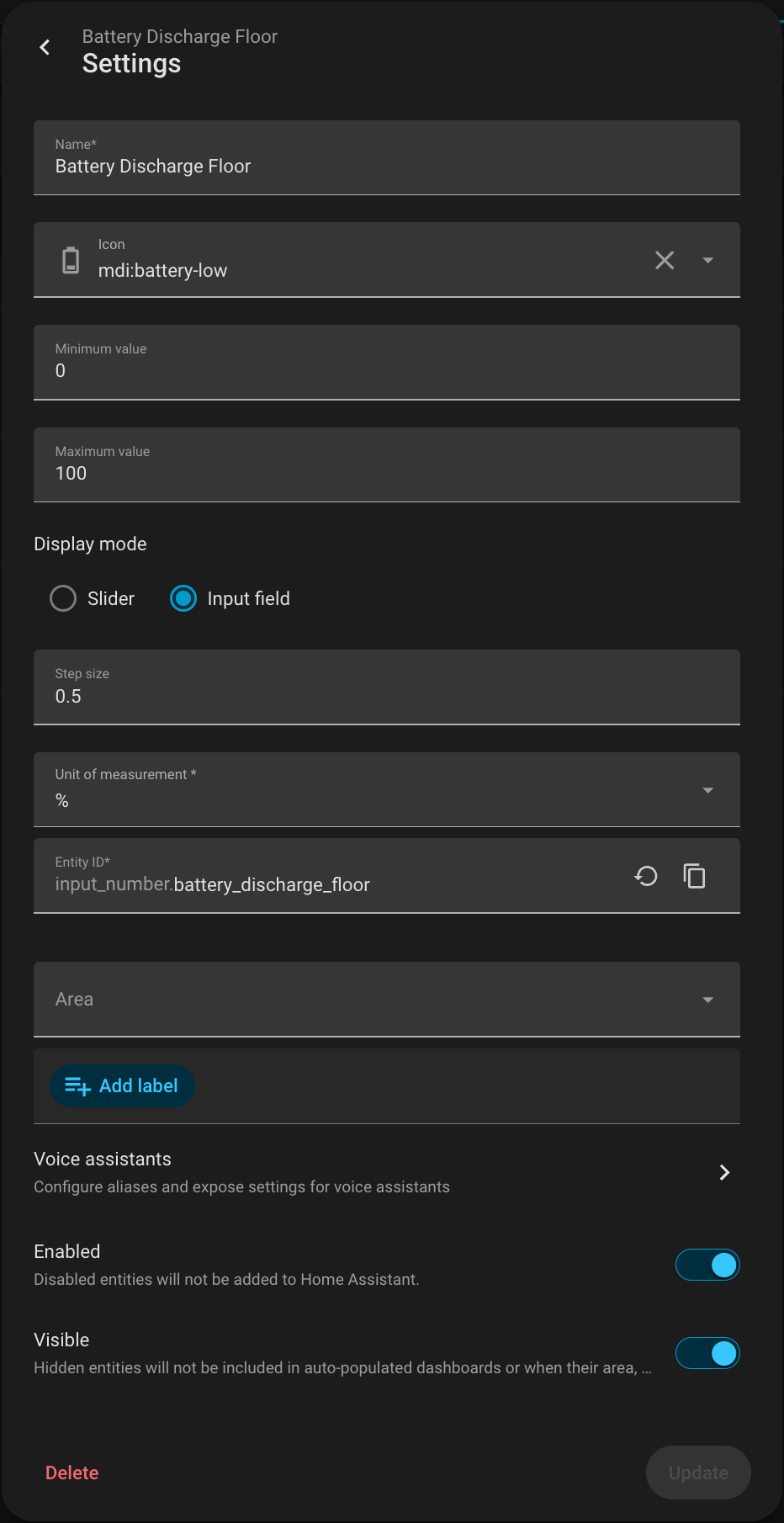Image resolution: width=784 pixels, height=1523 pixels.
Task: Click the 'Hidden entities will not be included' description
Action: tap(343, 1367)
